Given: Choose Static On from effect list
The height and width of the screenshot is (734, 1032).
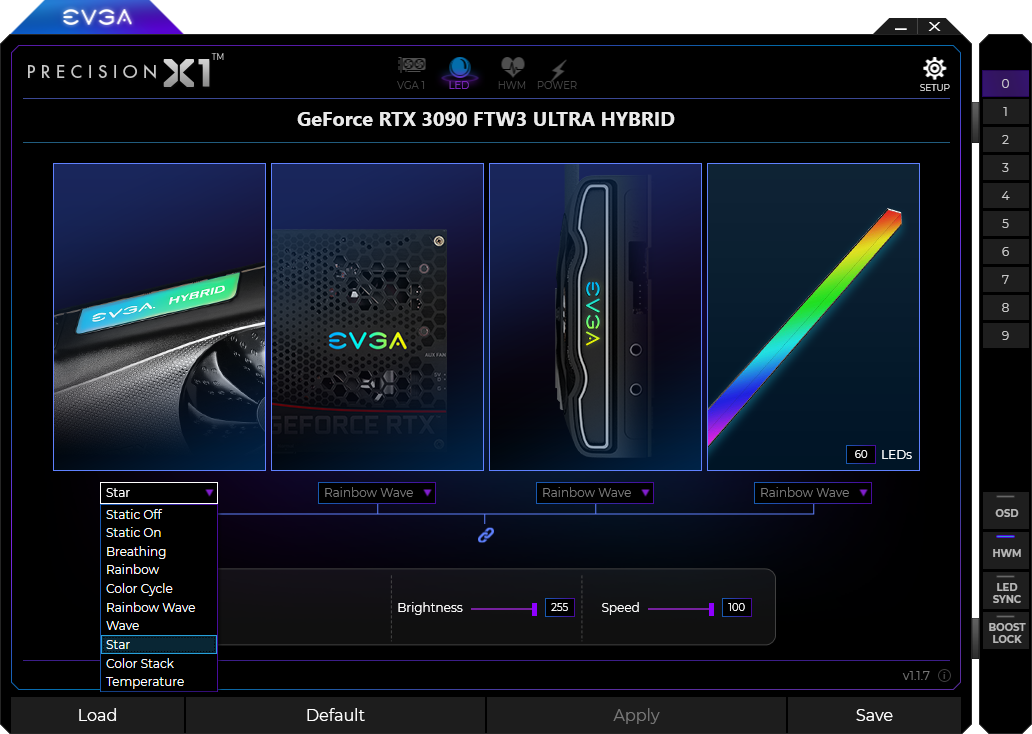Looking at the screenshot, I should point(159,533).
